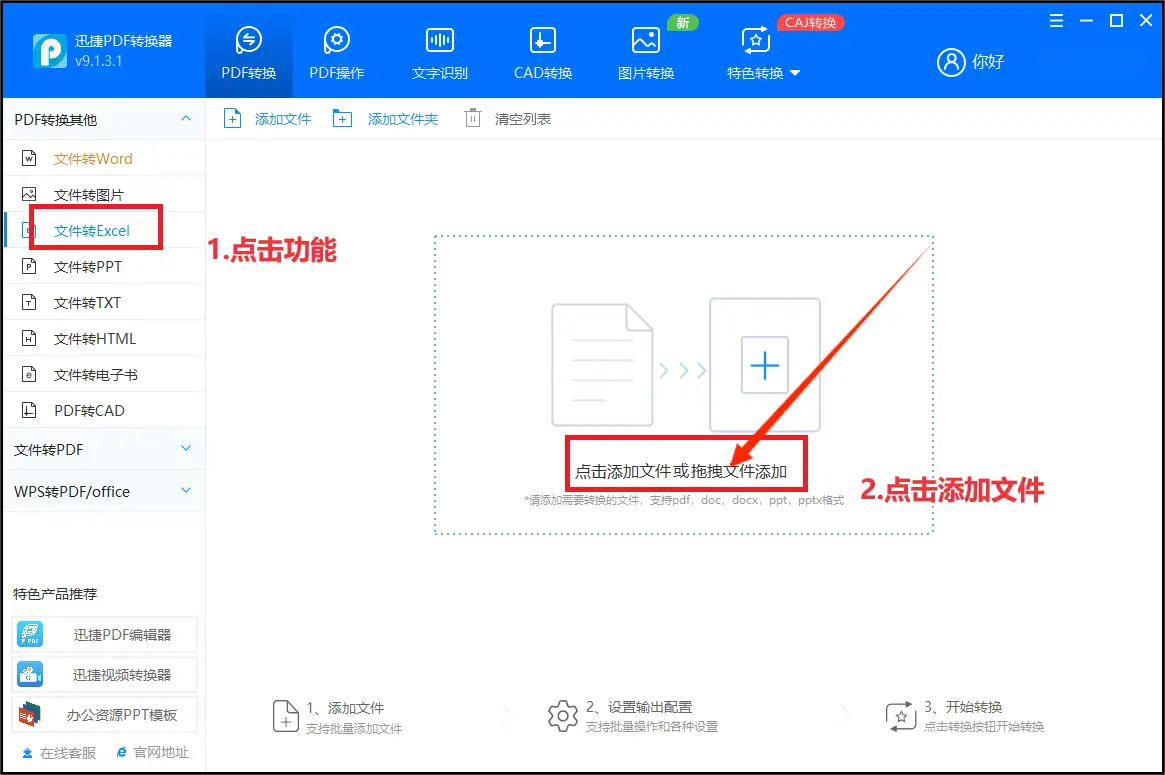
Task: Expand the WPS转PDF/office section
Action: click(185, 491)
